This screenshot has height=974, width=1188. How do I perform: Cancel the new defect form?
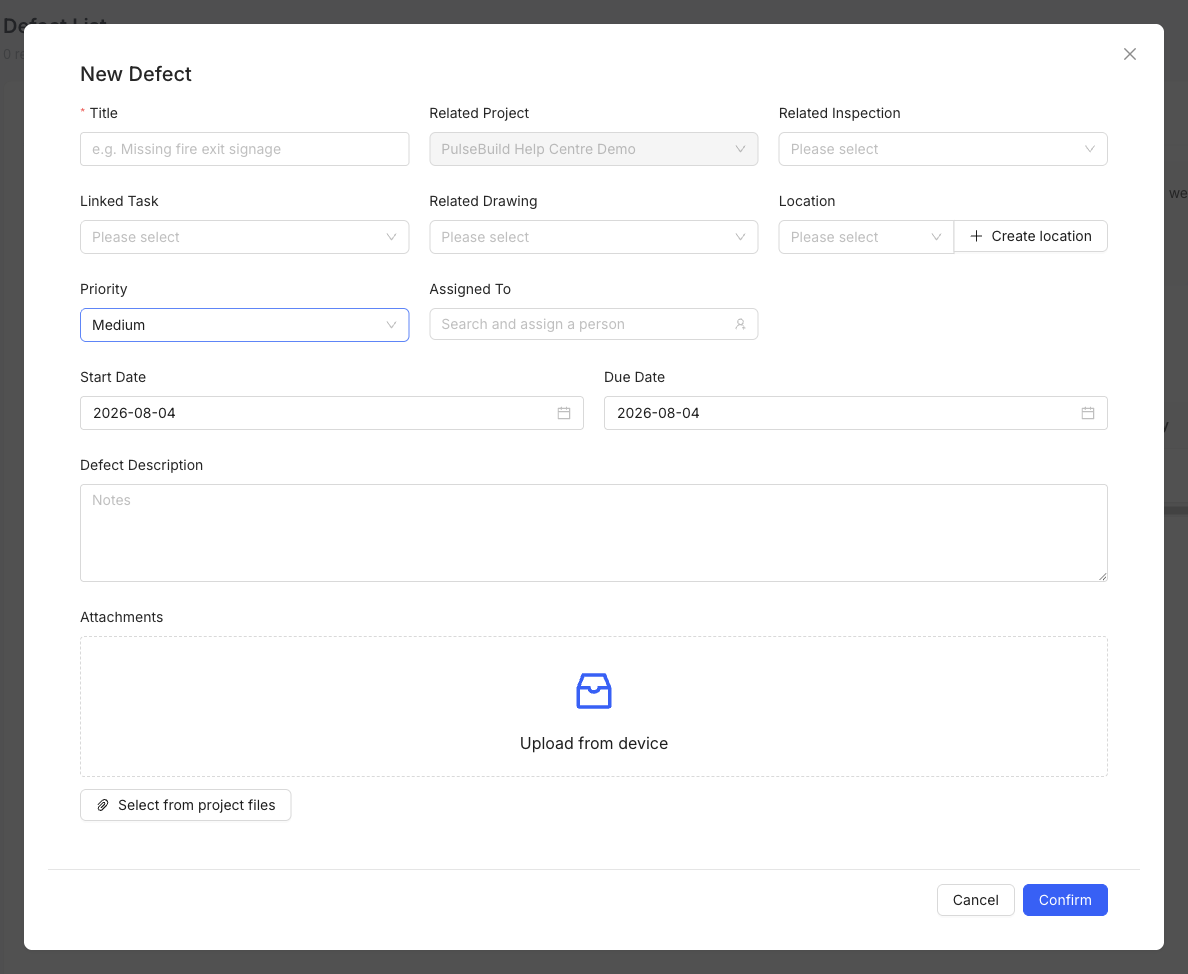coord(975,900)
